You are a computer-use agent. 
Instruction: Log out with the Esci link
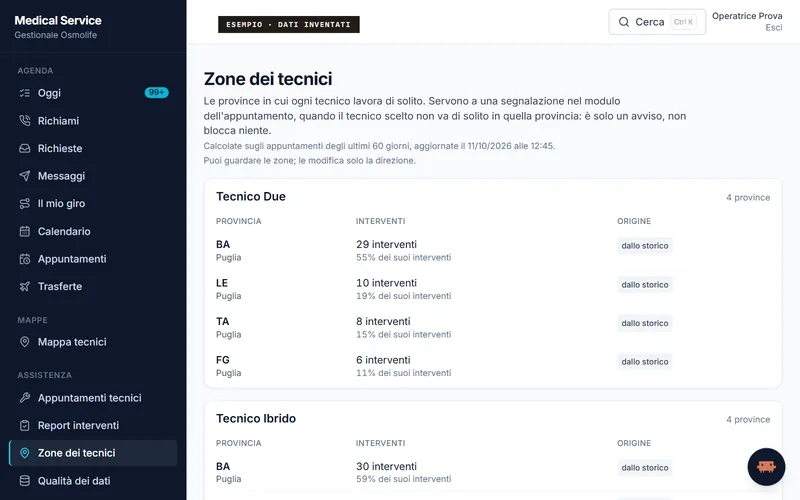(773, 28)
